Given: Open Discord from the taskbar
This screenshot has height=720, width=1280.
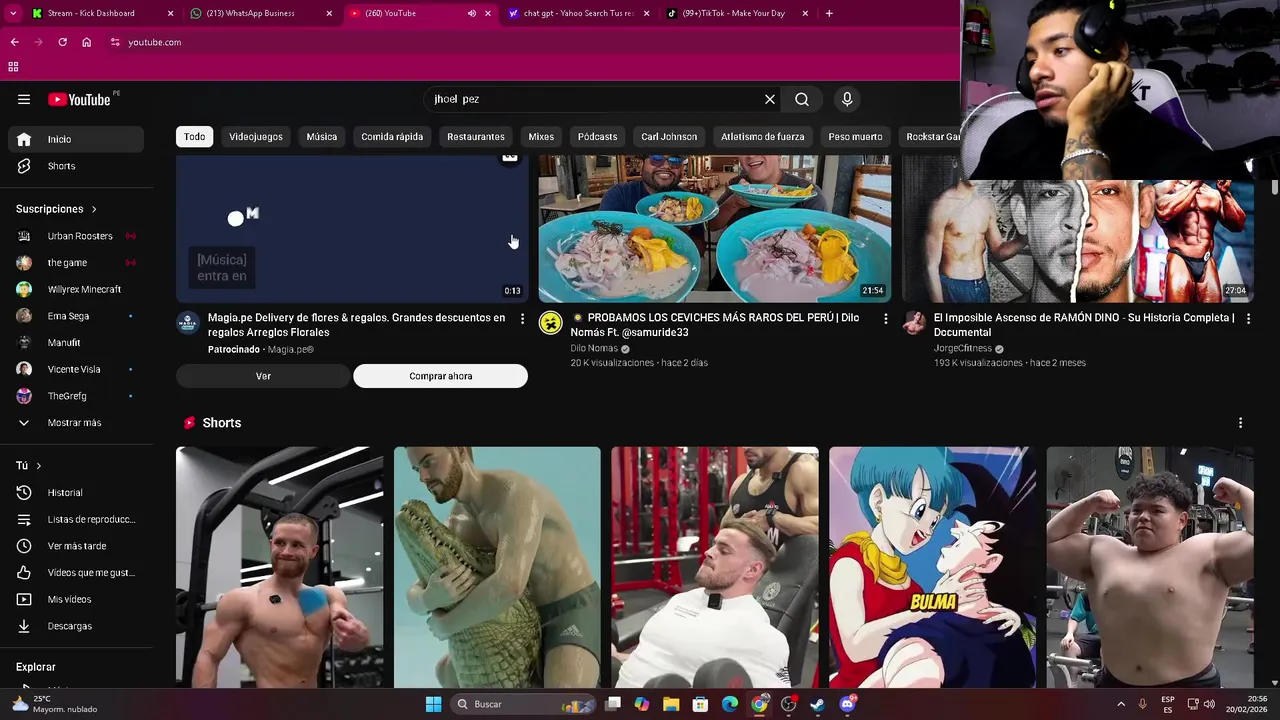Looking at the screenshot, I should tap(847, 704).
